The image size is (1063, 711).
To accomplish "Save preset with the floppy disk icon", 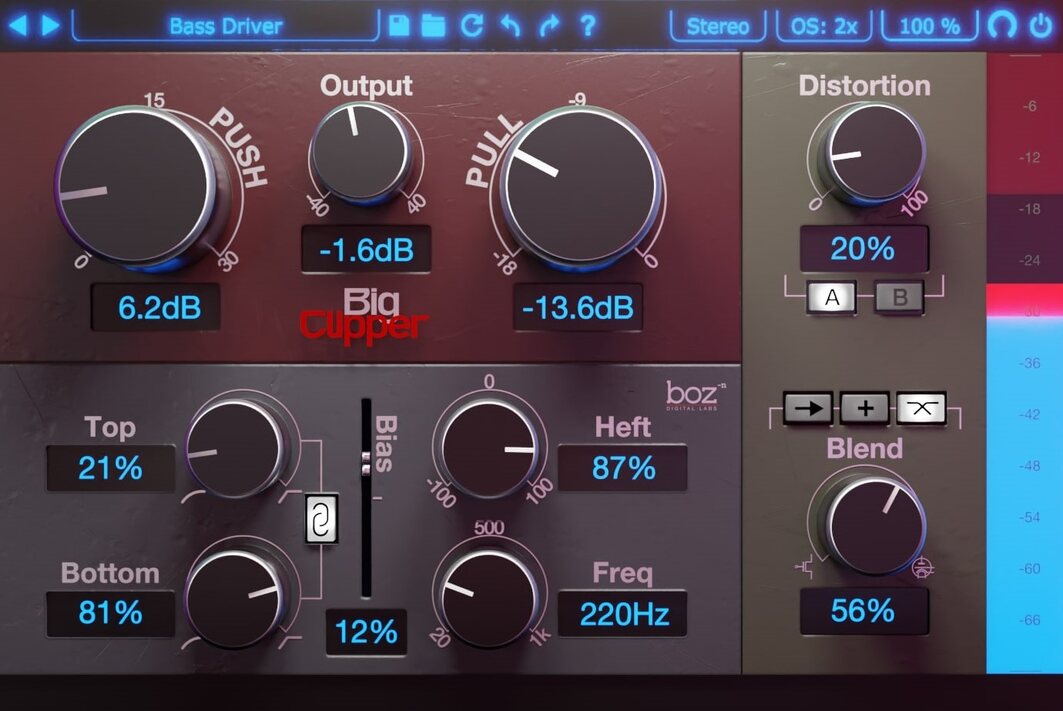I will [399, 25].
